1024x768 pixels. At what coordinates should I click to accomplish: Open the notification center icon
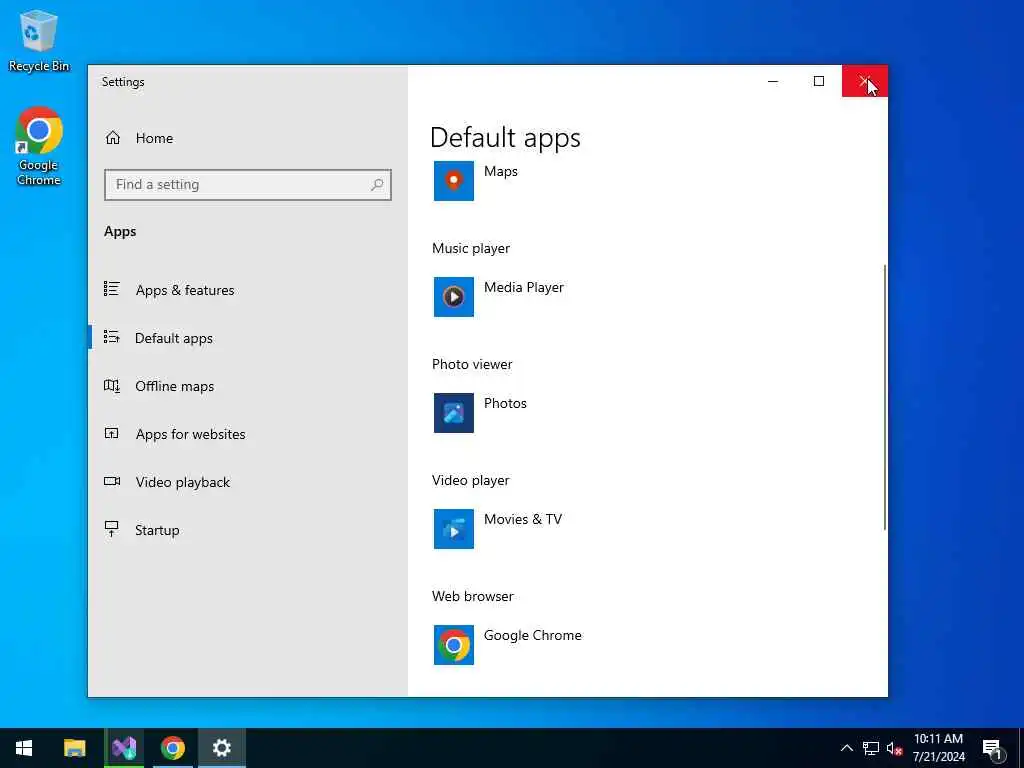pos(992,749)
